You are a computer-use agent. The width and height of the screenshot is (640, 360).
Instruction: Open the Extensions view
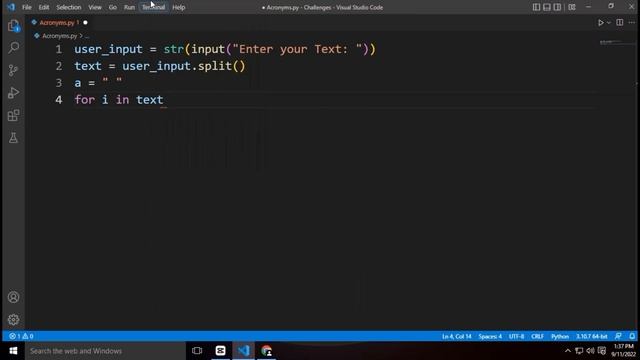pyautogui.click(x=13, y=115)
